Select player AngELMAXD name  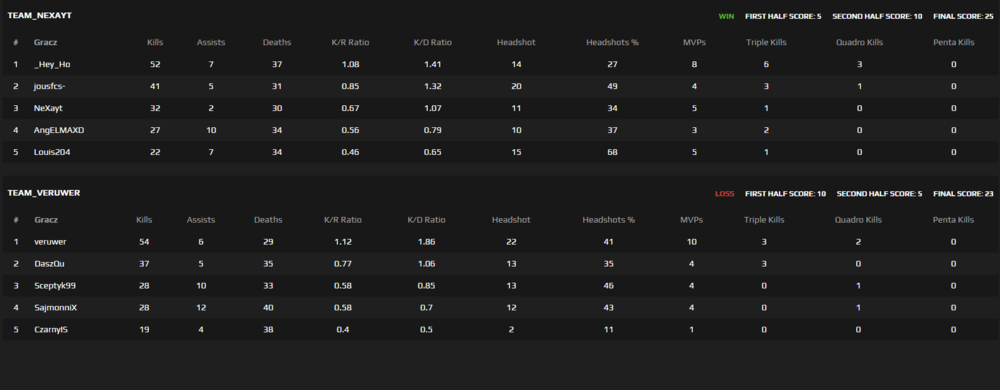coord(59,130)
